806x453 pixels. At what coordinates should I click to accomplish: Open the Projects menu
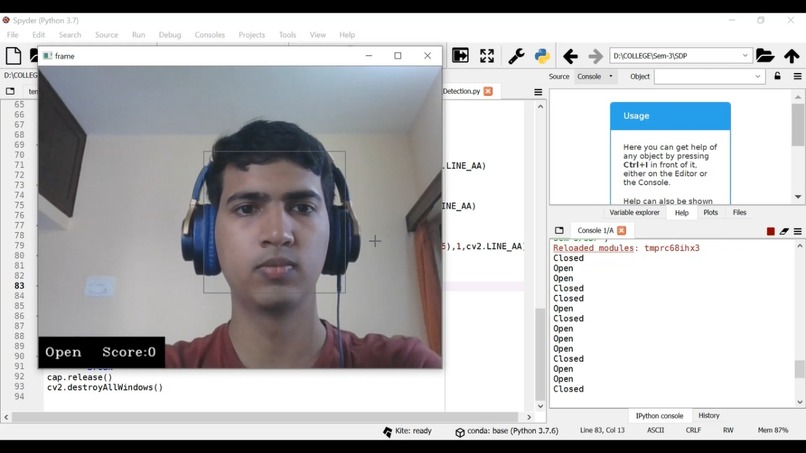pyautogui.click(x=251, y=35)
